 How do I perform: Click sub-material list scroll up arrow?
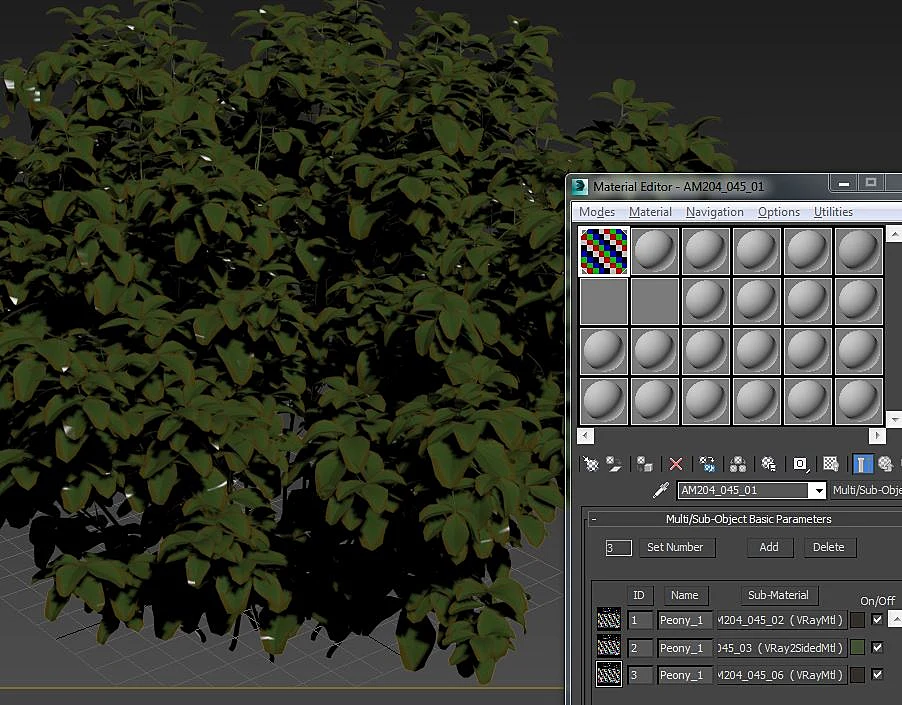[895, 619]
